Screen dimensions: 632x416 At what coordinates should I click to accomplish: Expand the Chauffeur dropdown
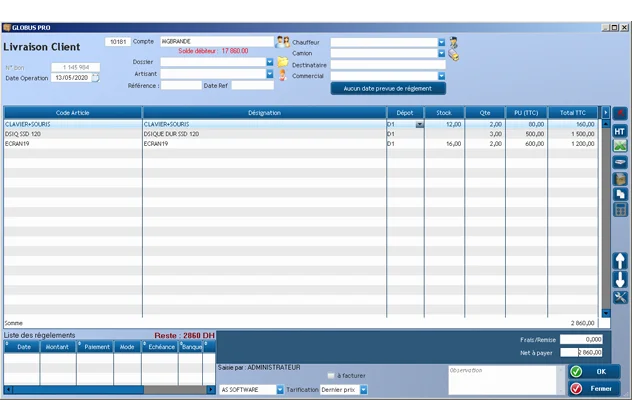point(441,42)
